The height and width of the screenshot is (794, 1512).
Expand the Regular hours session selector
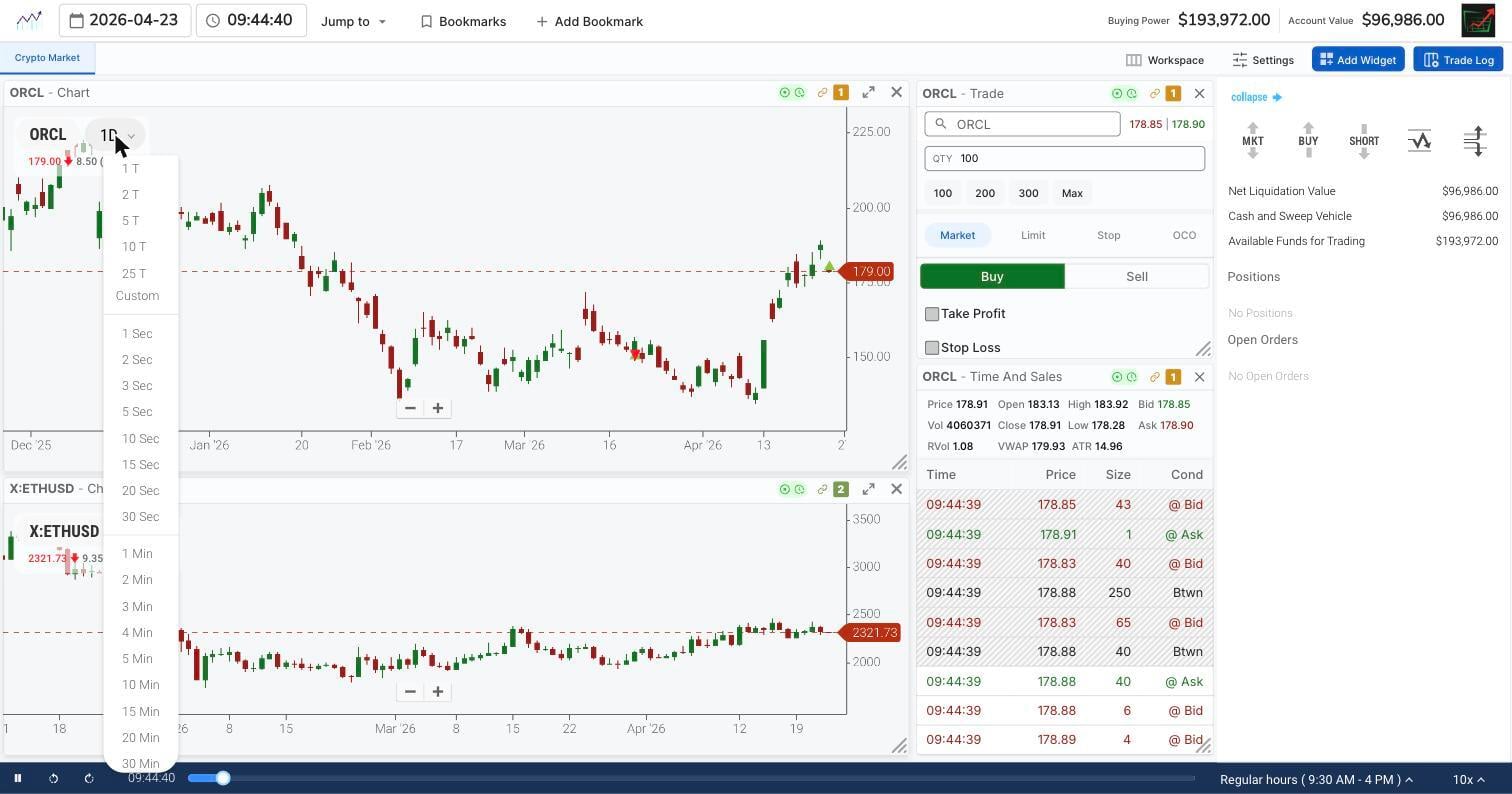tap(1316, 779)
